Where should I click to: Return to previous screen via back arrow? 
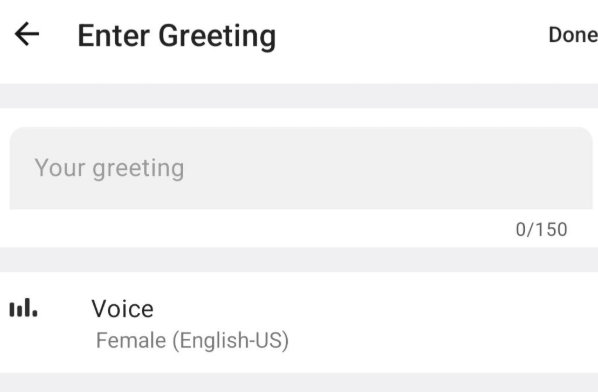tap(27, 34)
